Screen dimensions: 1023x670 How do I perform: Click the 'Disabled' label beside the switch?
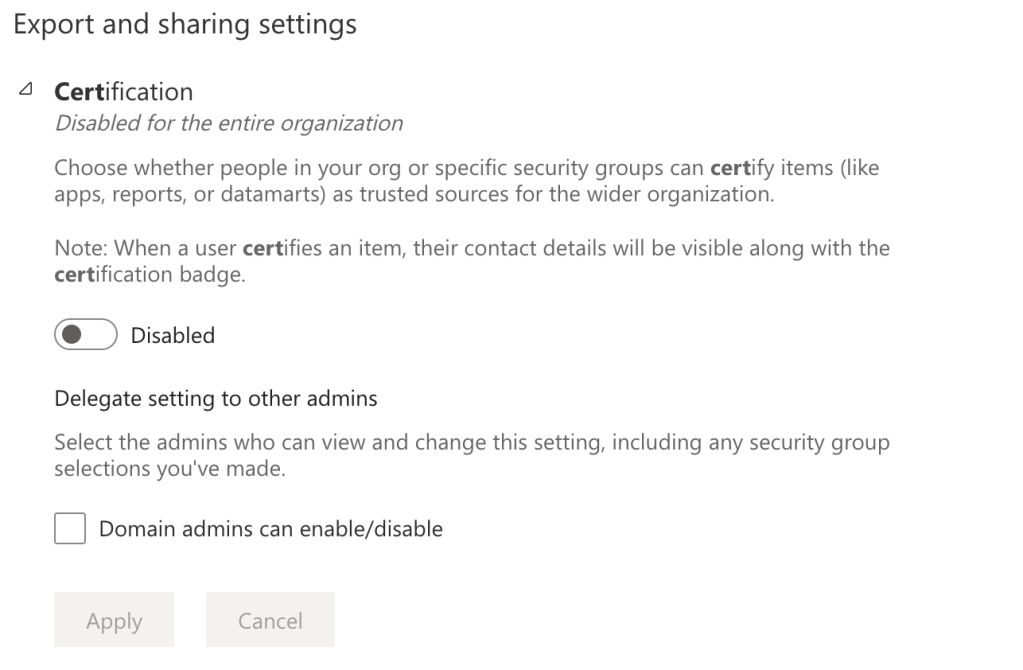pyautogui.click(x=172, y=336)
